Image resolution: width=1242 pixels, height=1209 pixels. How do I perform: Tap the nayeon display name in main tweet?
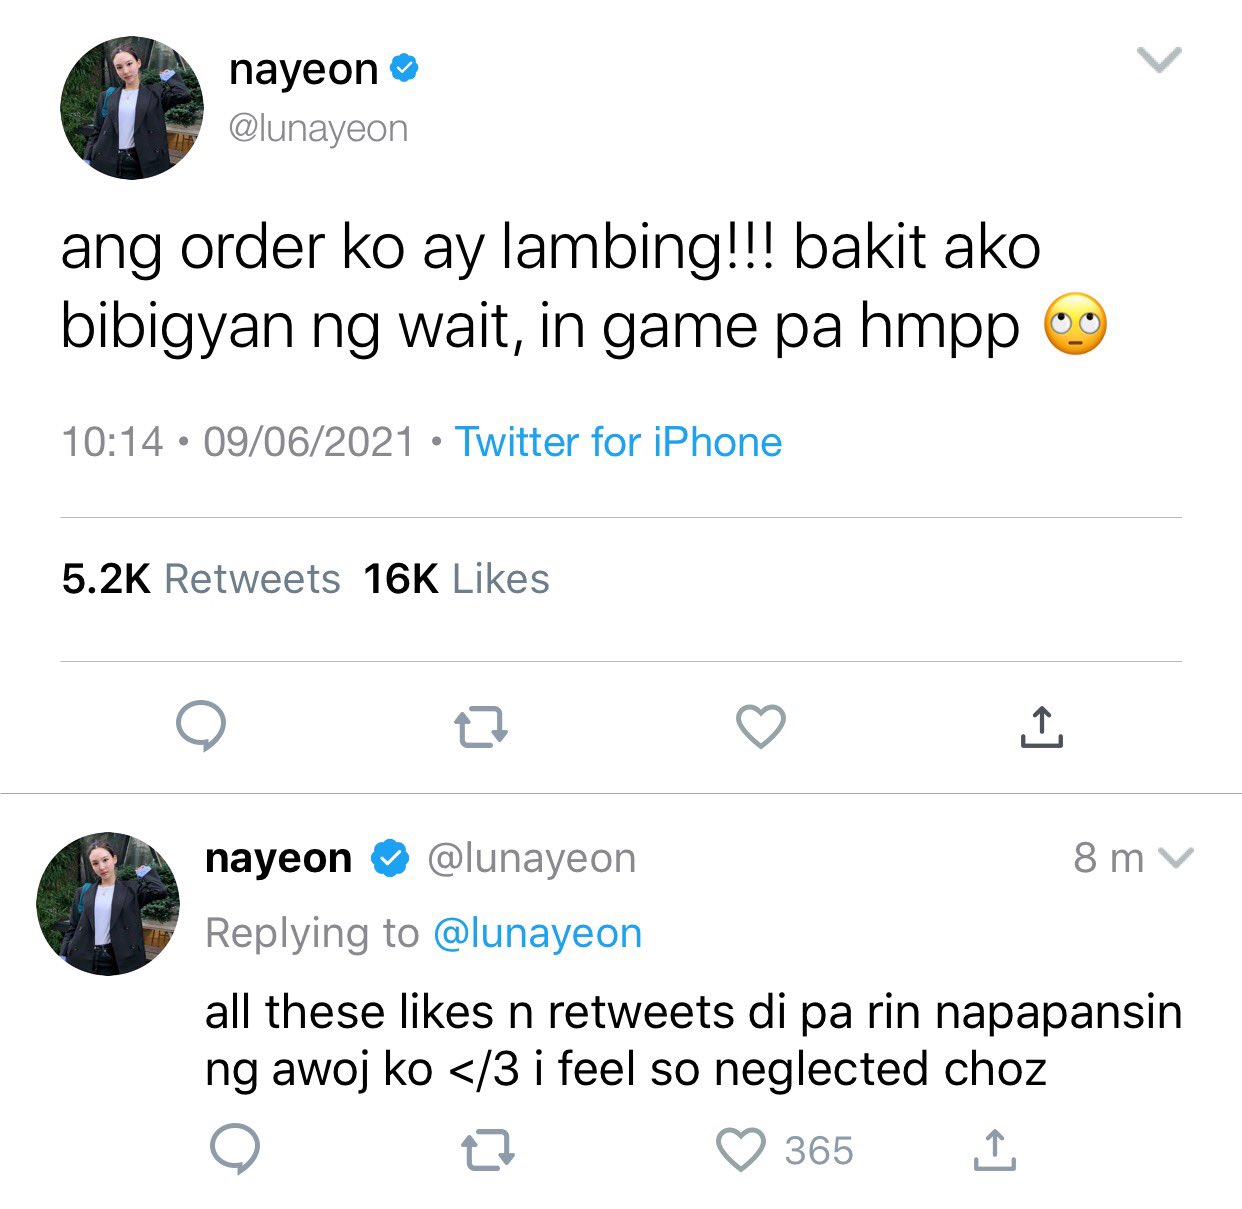[303, 69]
